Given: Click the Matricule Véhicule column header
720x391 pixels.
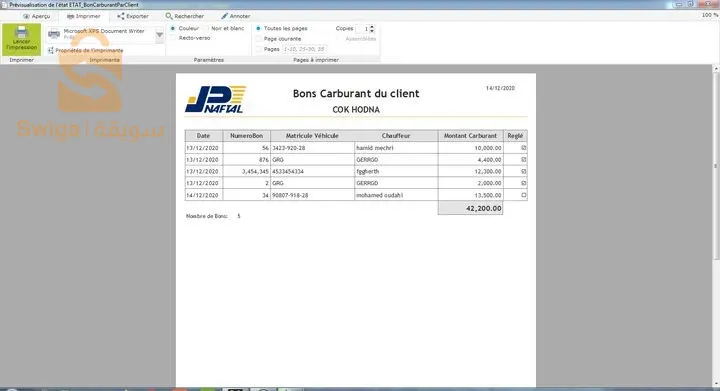Looking at the screenshot, I should (312, 136).
